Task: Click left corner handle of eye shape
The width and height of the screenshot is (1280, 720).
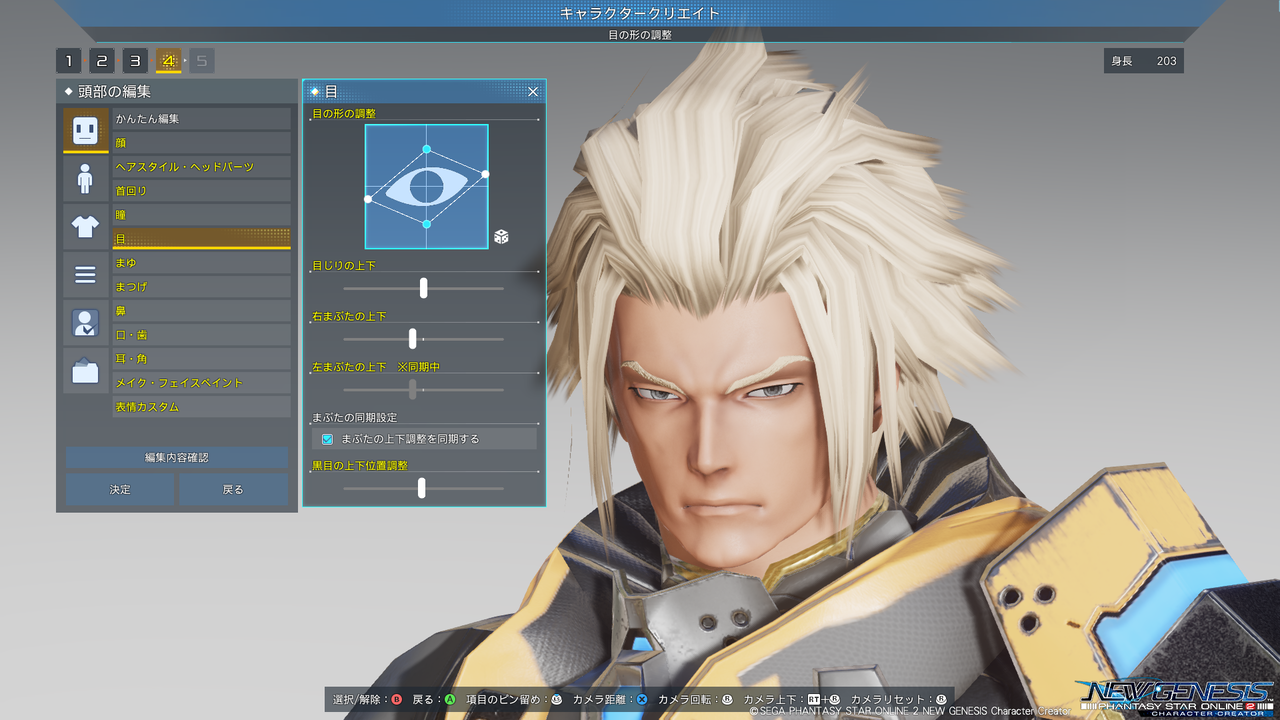Action: (368, 199)
